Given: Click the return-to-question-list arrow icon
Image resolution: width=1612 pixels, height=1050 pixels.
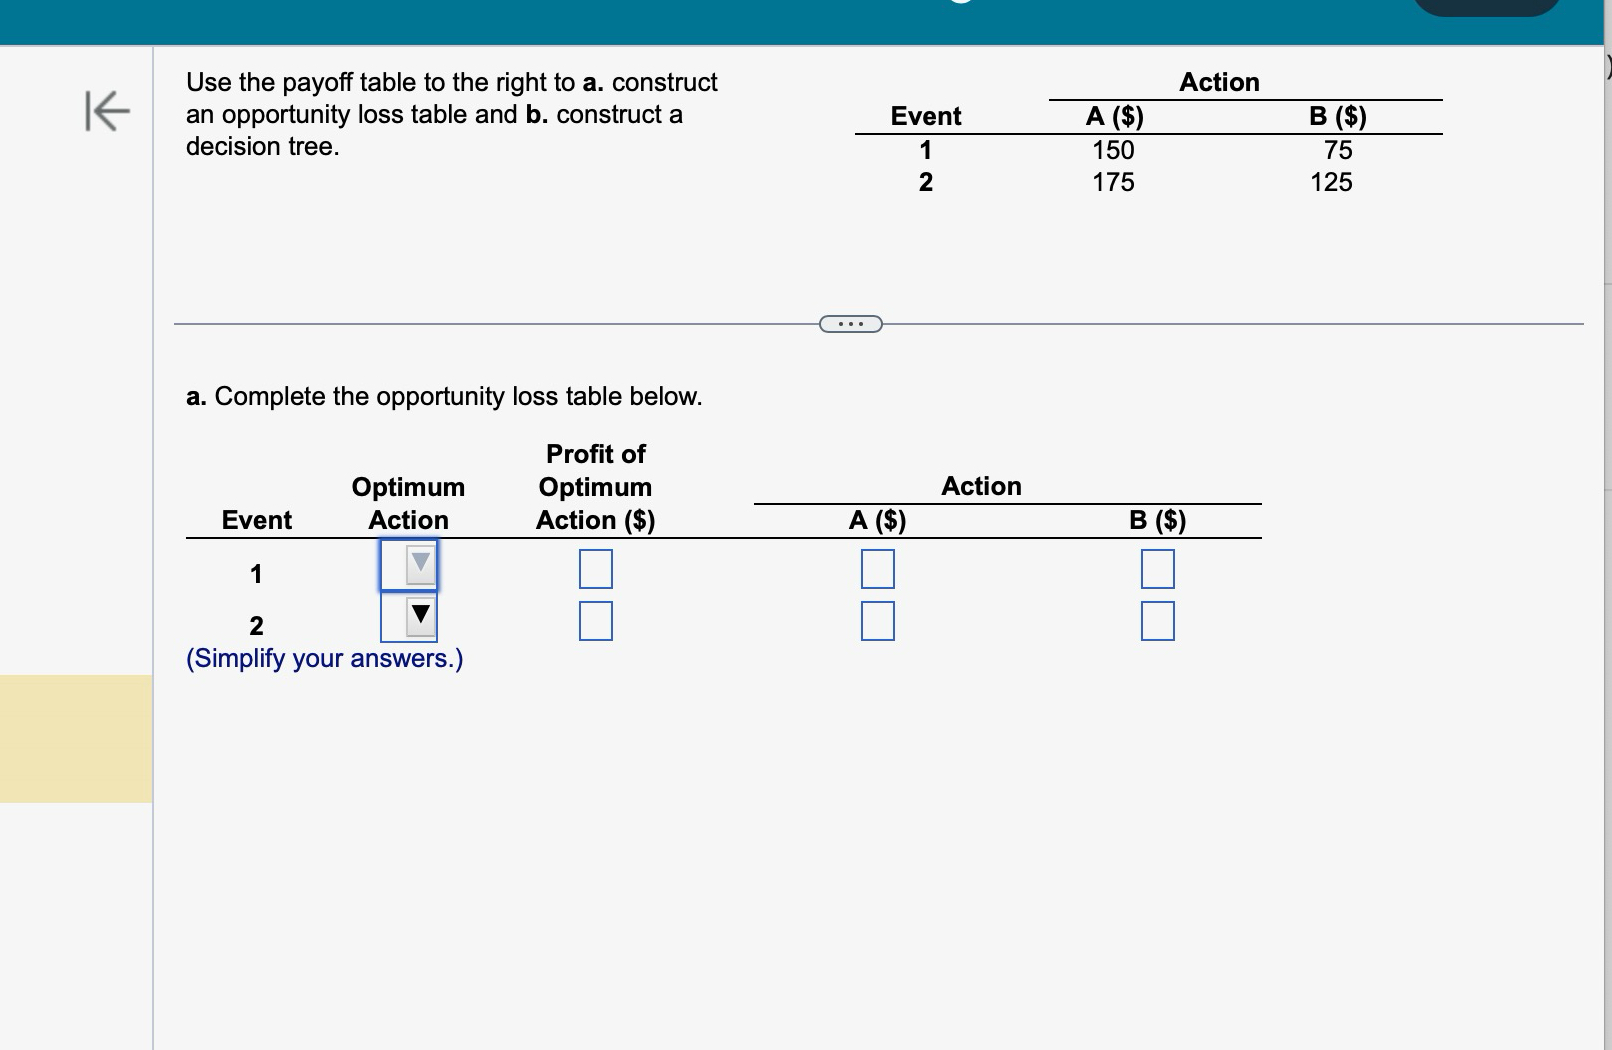Looking at the screenshot, I should [x=105, y=112].
